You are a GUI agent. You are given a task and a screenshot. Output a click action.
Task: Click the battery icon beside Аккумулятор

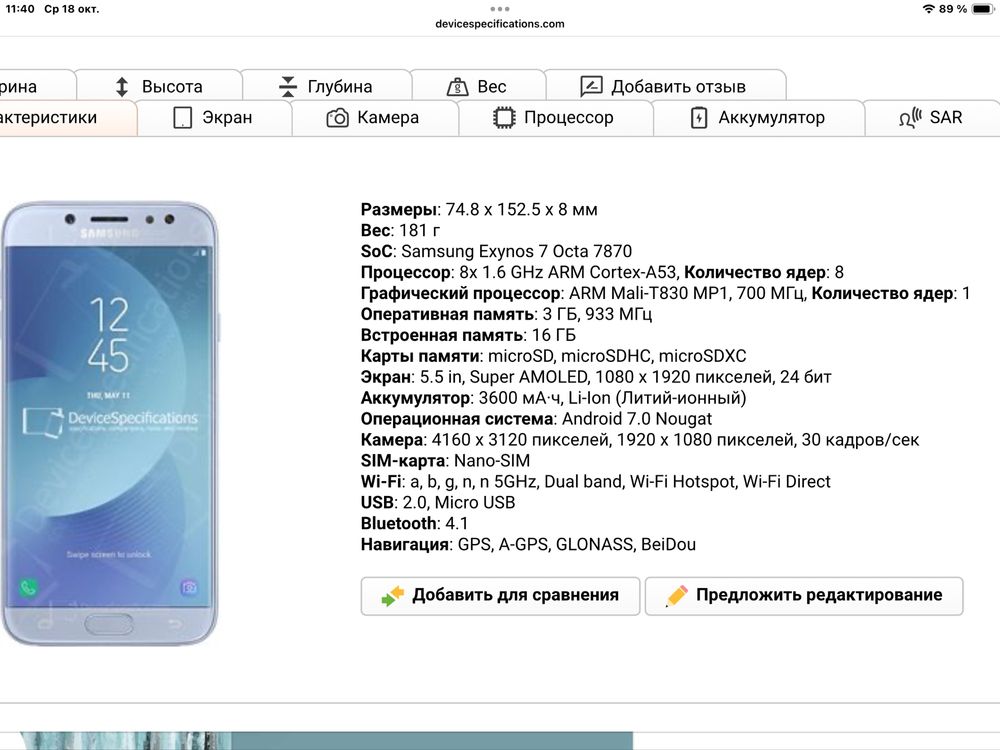699,118
